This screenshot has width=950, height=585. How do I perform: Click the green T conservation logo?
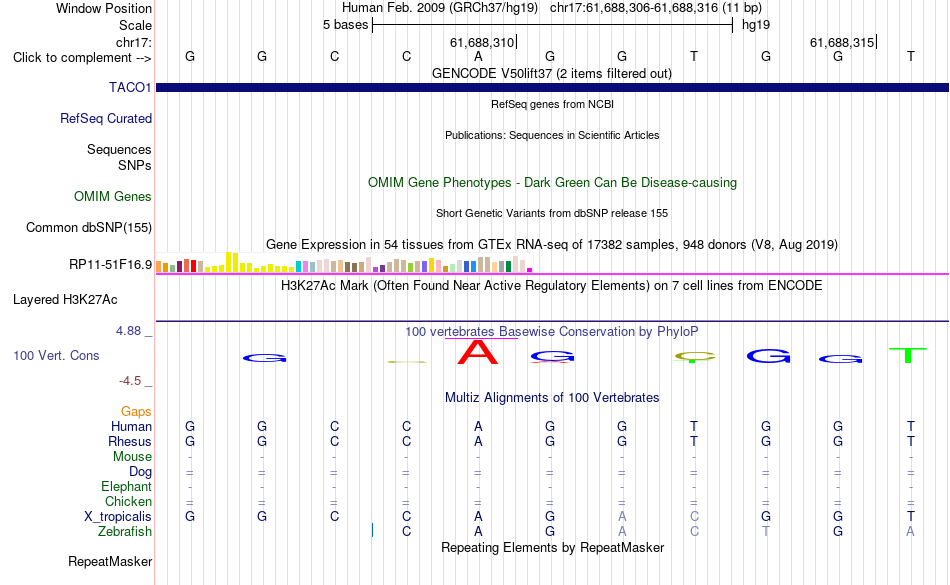(x=908, y=355)
